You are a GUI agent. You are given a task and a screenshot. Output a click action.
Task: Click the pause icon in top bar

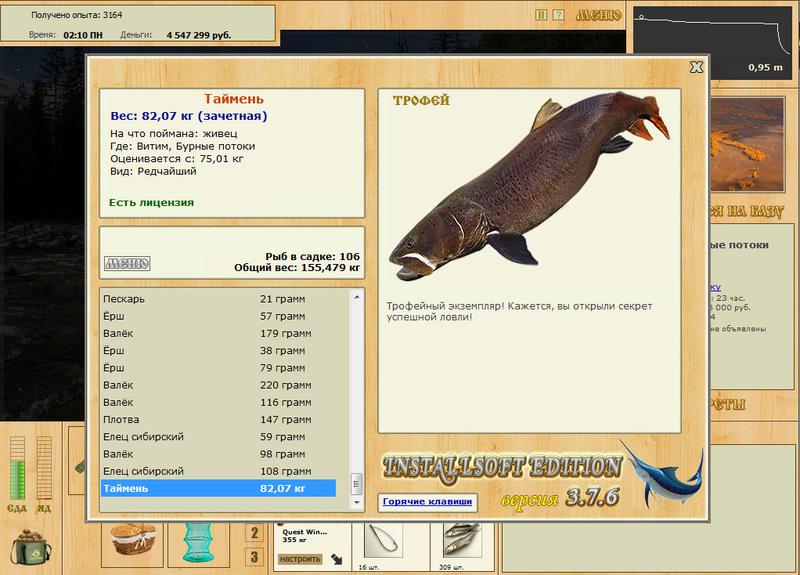click(x=541, y=15)
